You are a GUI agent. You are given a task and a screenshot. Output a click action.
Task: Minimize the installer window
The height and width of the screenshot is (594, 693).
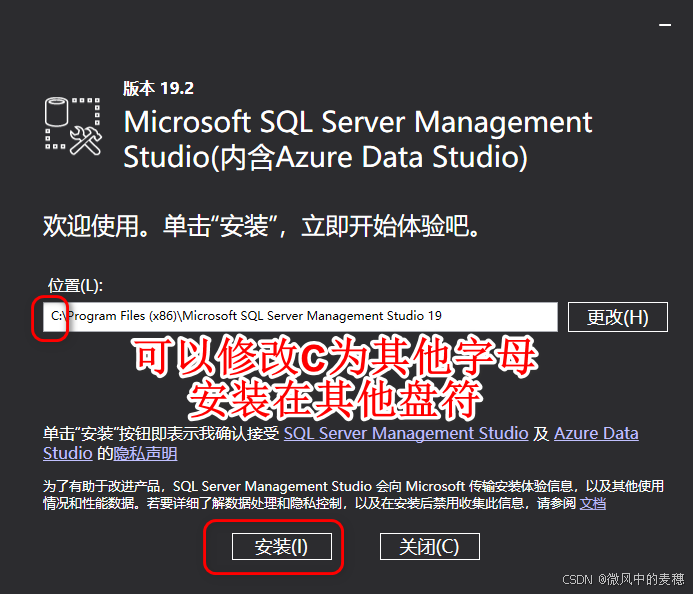point(665,25)
